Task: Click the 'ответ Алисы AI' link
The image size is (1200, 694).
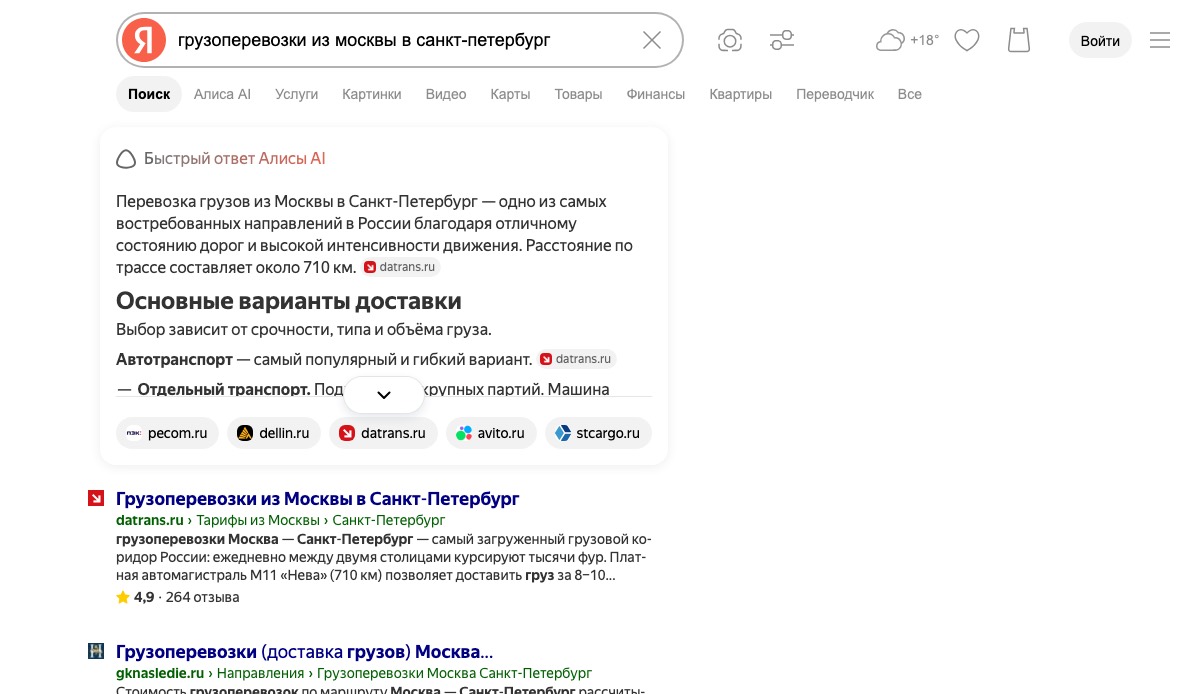Action: (270, 158)
